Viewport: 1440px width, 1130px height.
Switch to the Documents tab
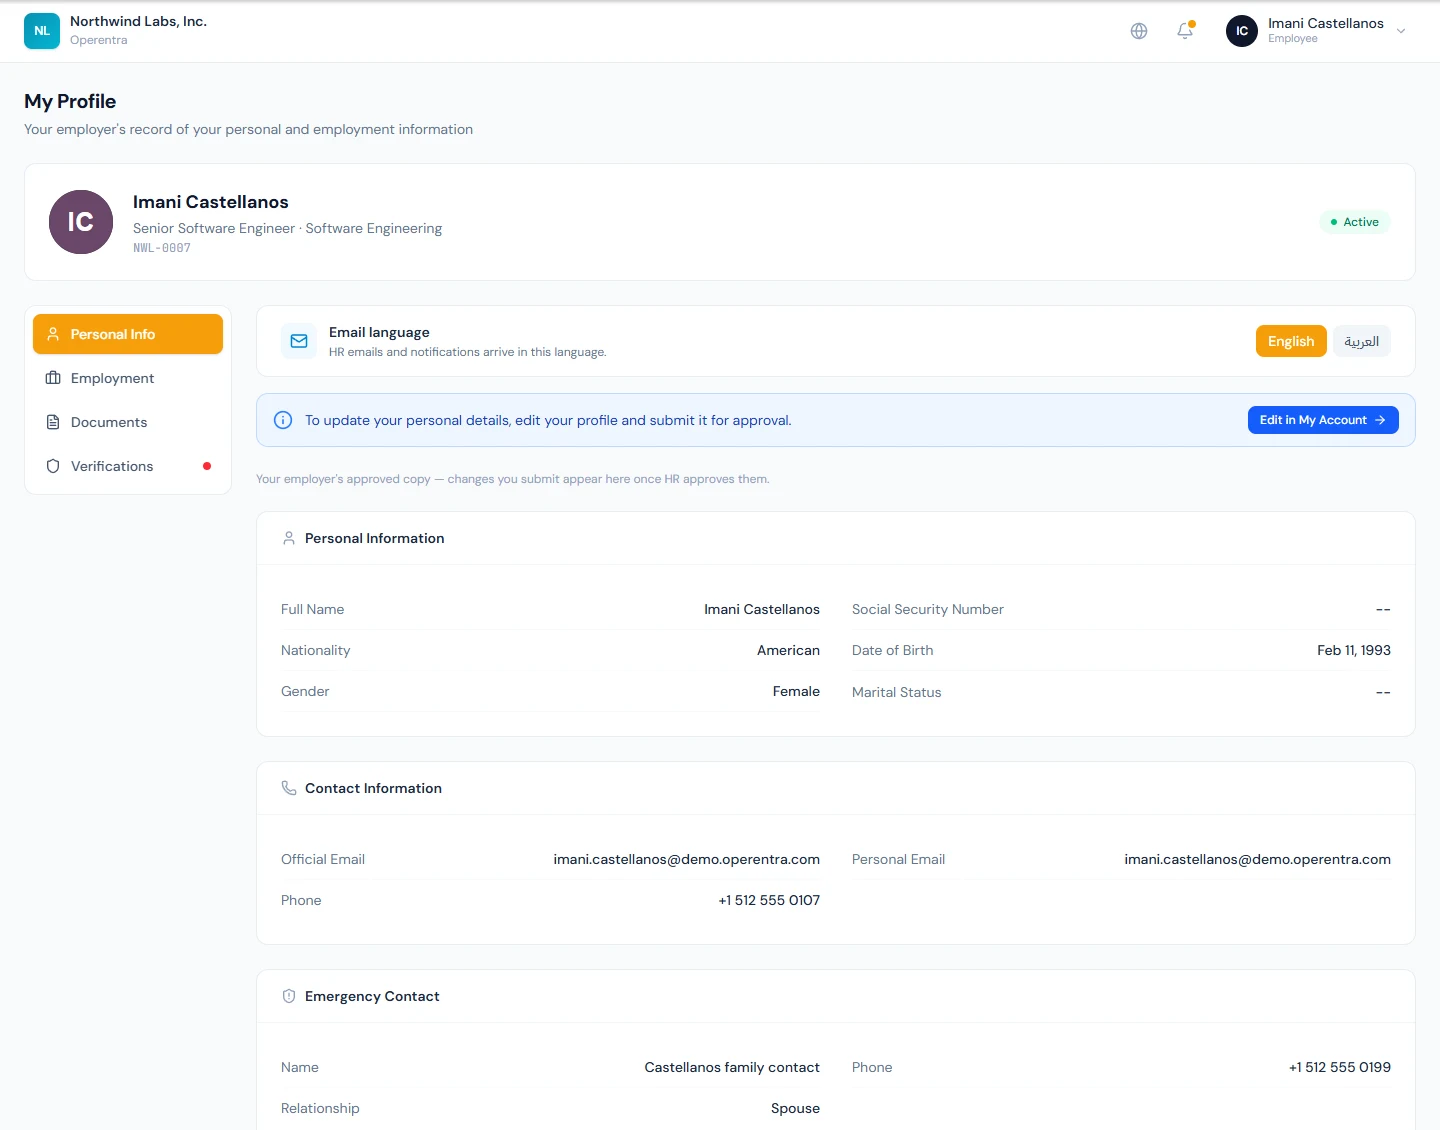(128, 422)
